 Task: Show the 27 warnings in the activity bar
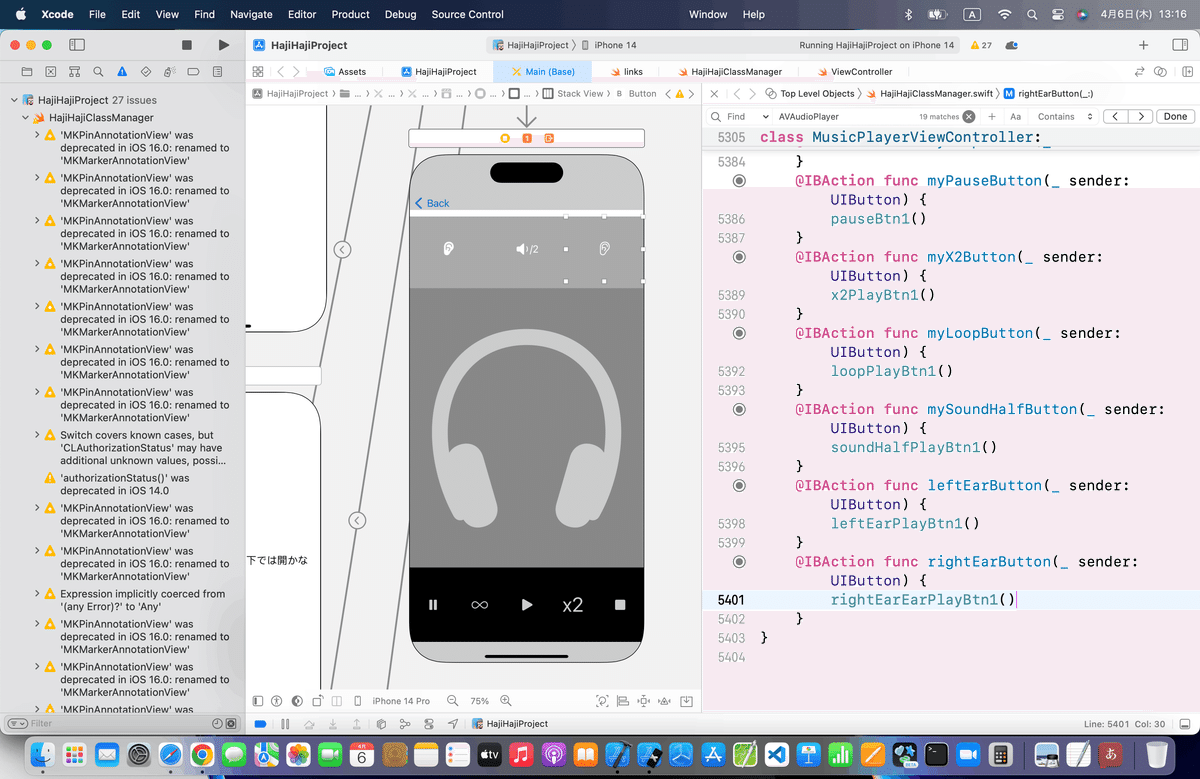pos(980,45)
